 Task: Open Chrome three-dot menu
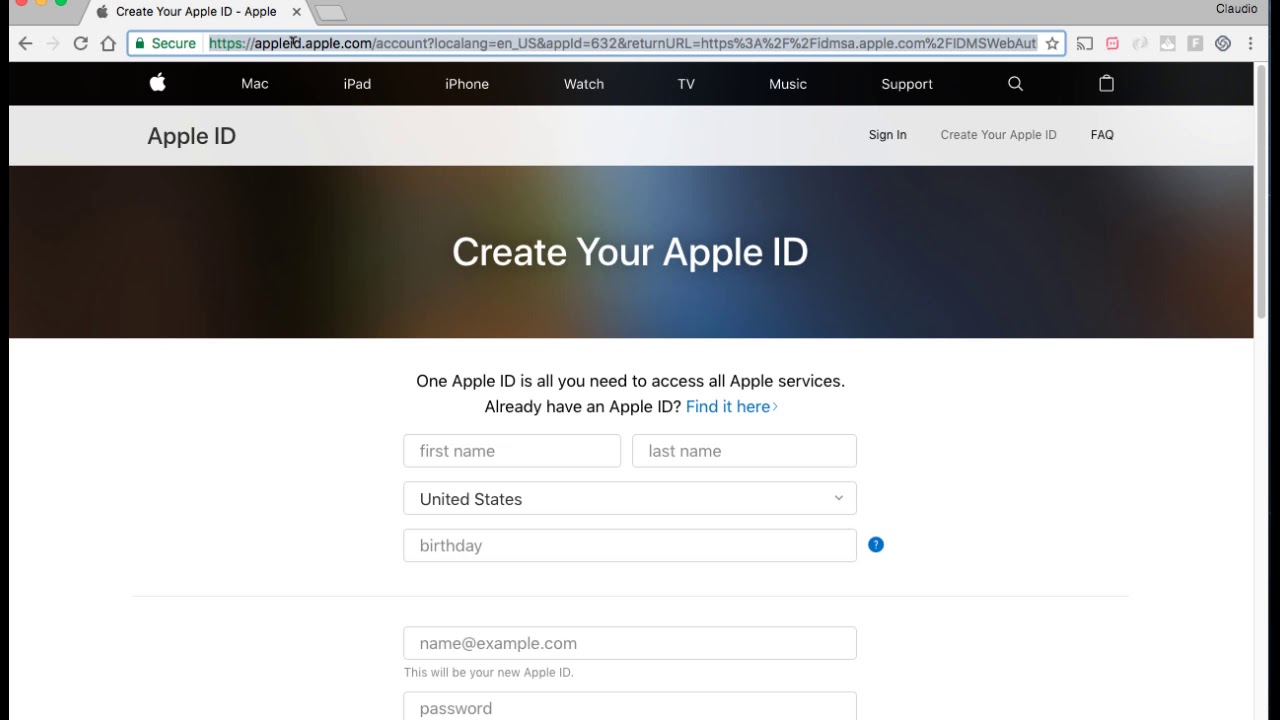tap(1250, 43)
